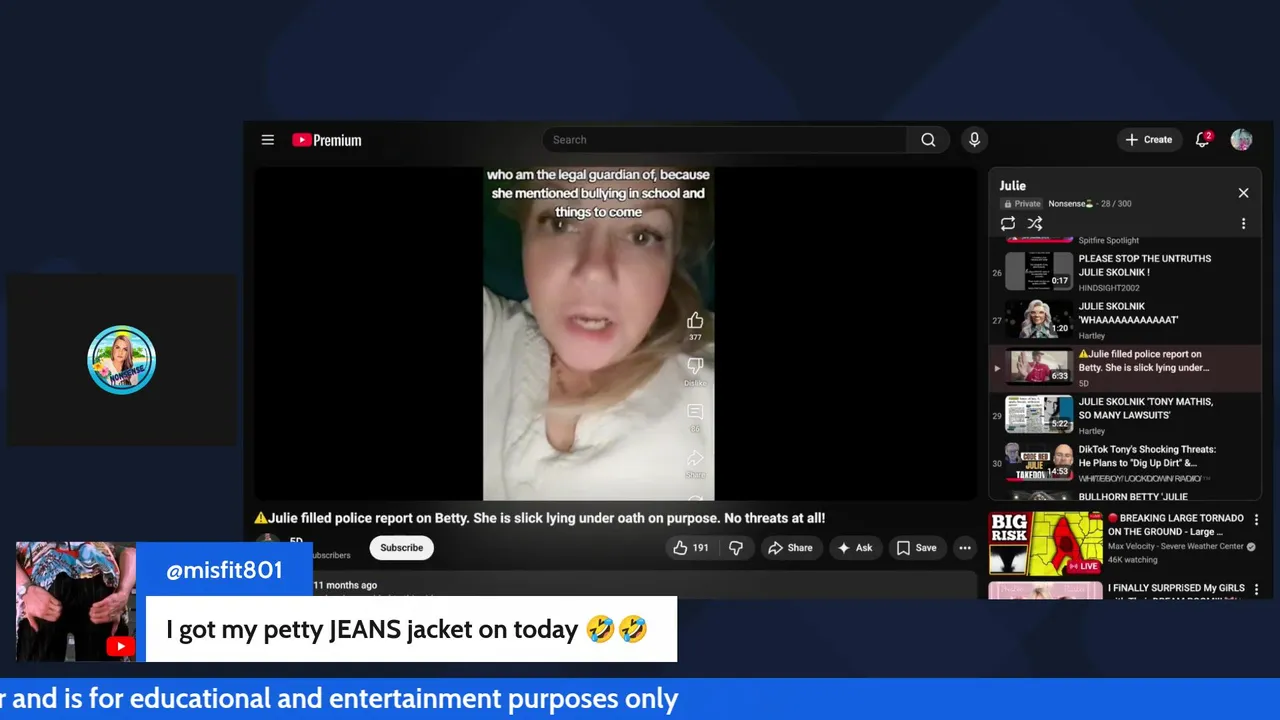This screenshot has height=720, width=1280.
Task: Click the chat commenter's YouTube avatar picture
Action: (76, 602)
